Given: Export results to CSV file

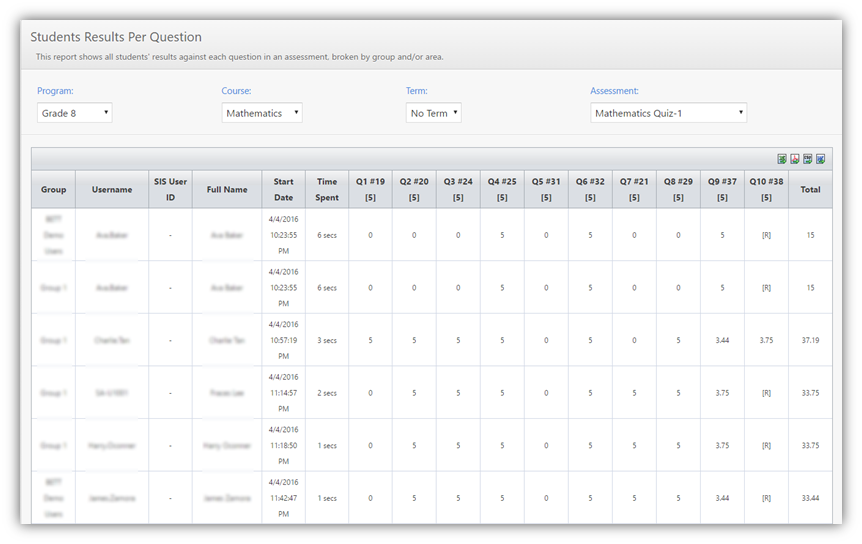Looking at the screenshot, I should point(807,159).
